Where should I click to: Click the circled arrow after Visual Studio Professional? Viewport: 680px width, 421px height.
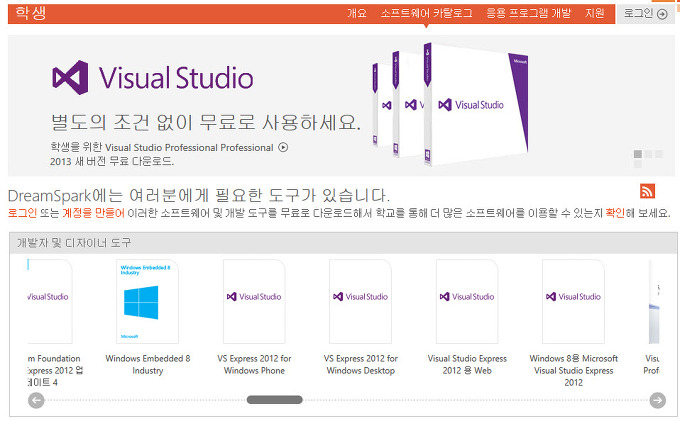(x=283, y=147)
